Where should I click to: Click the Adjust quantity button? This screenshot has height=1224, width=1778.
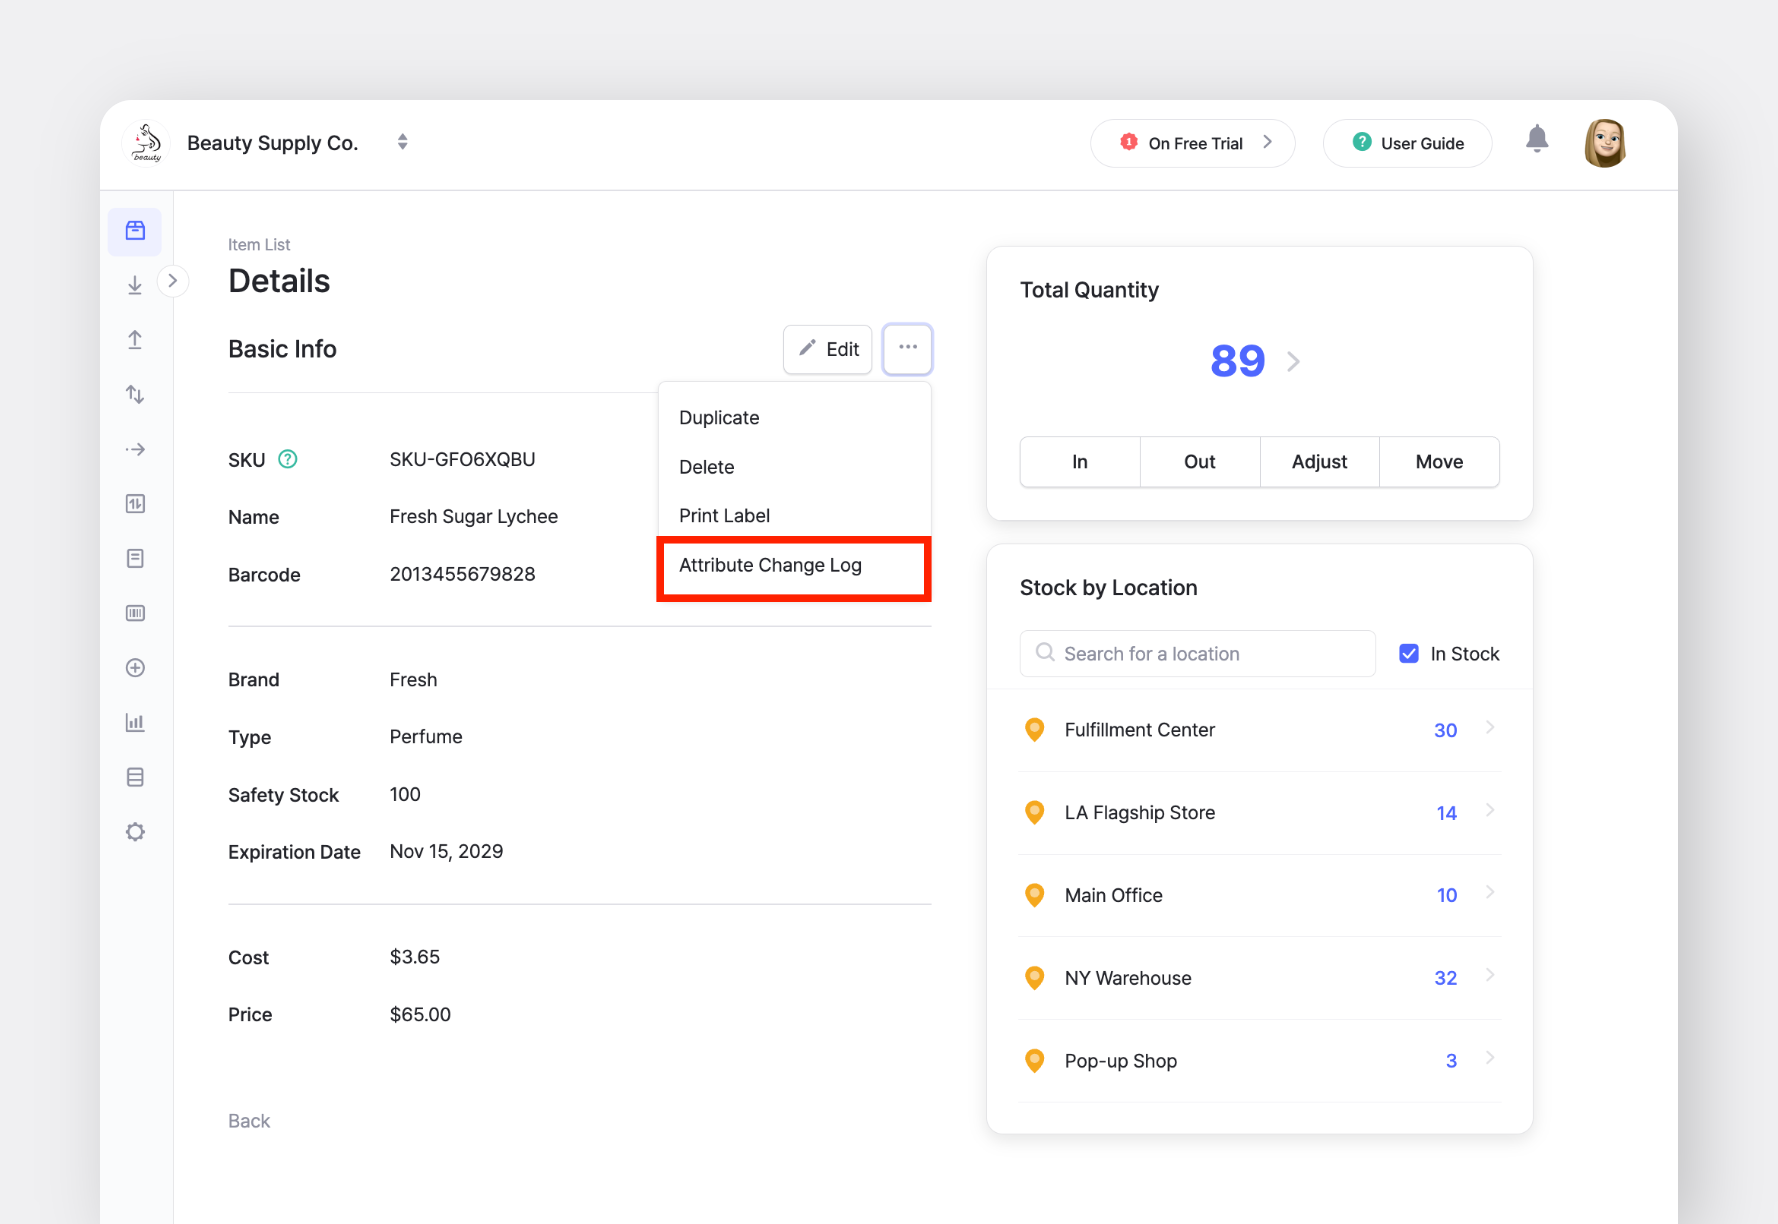(1319, 462)
